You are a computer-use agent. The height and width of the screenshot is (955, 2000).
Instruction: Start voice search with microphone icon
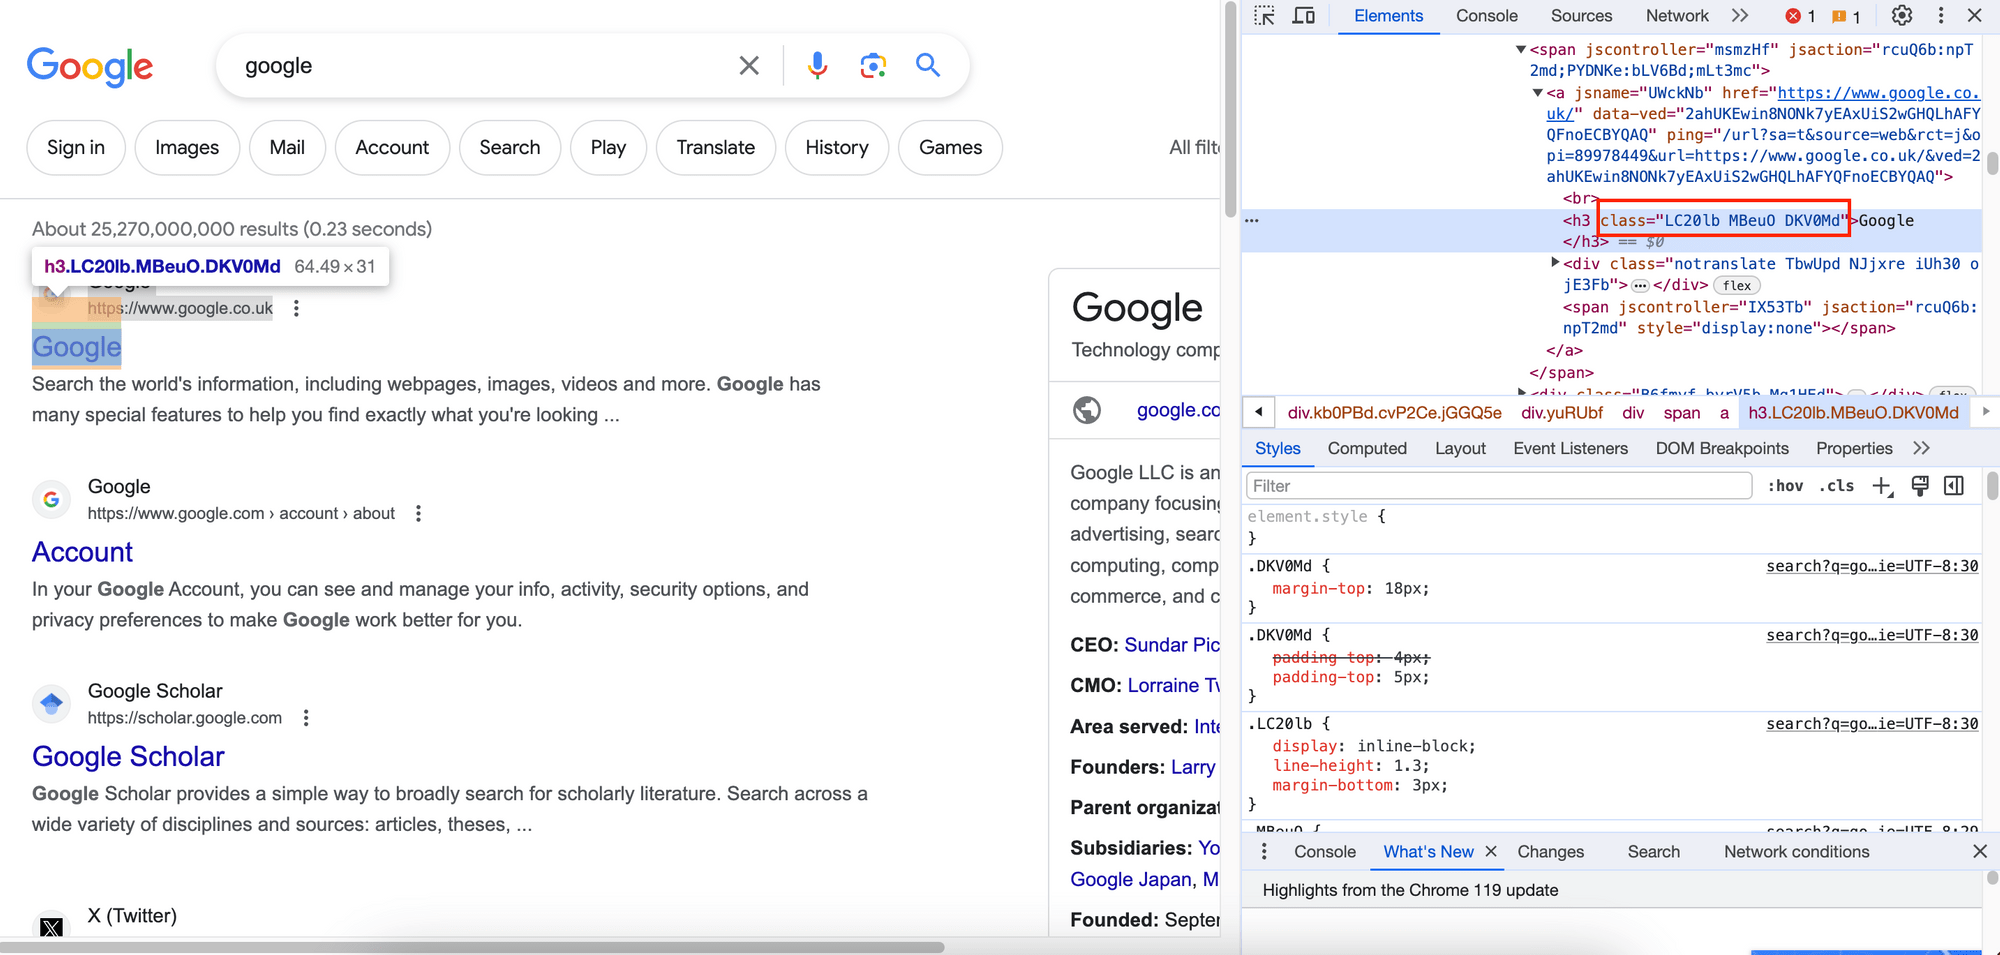coord(817,66)
